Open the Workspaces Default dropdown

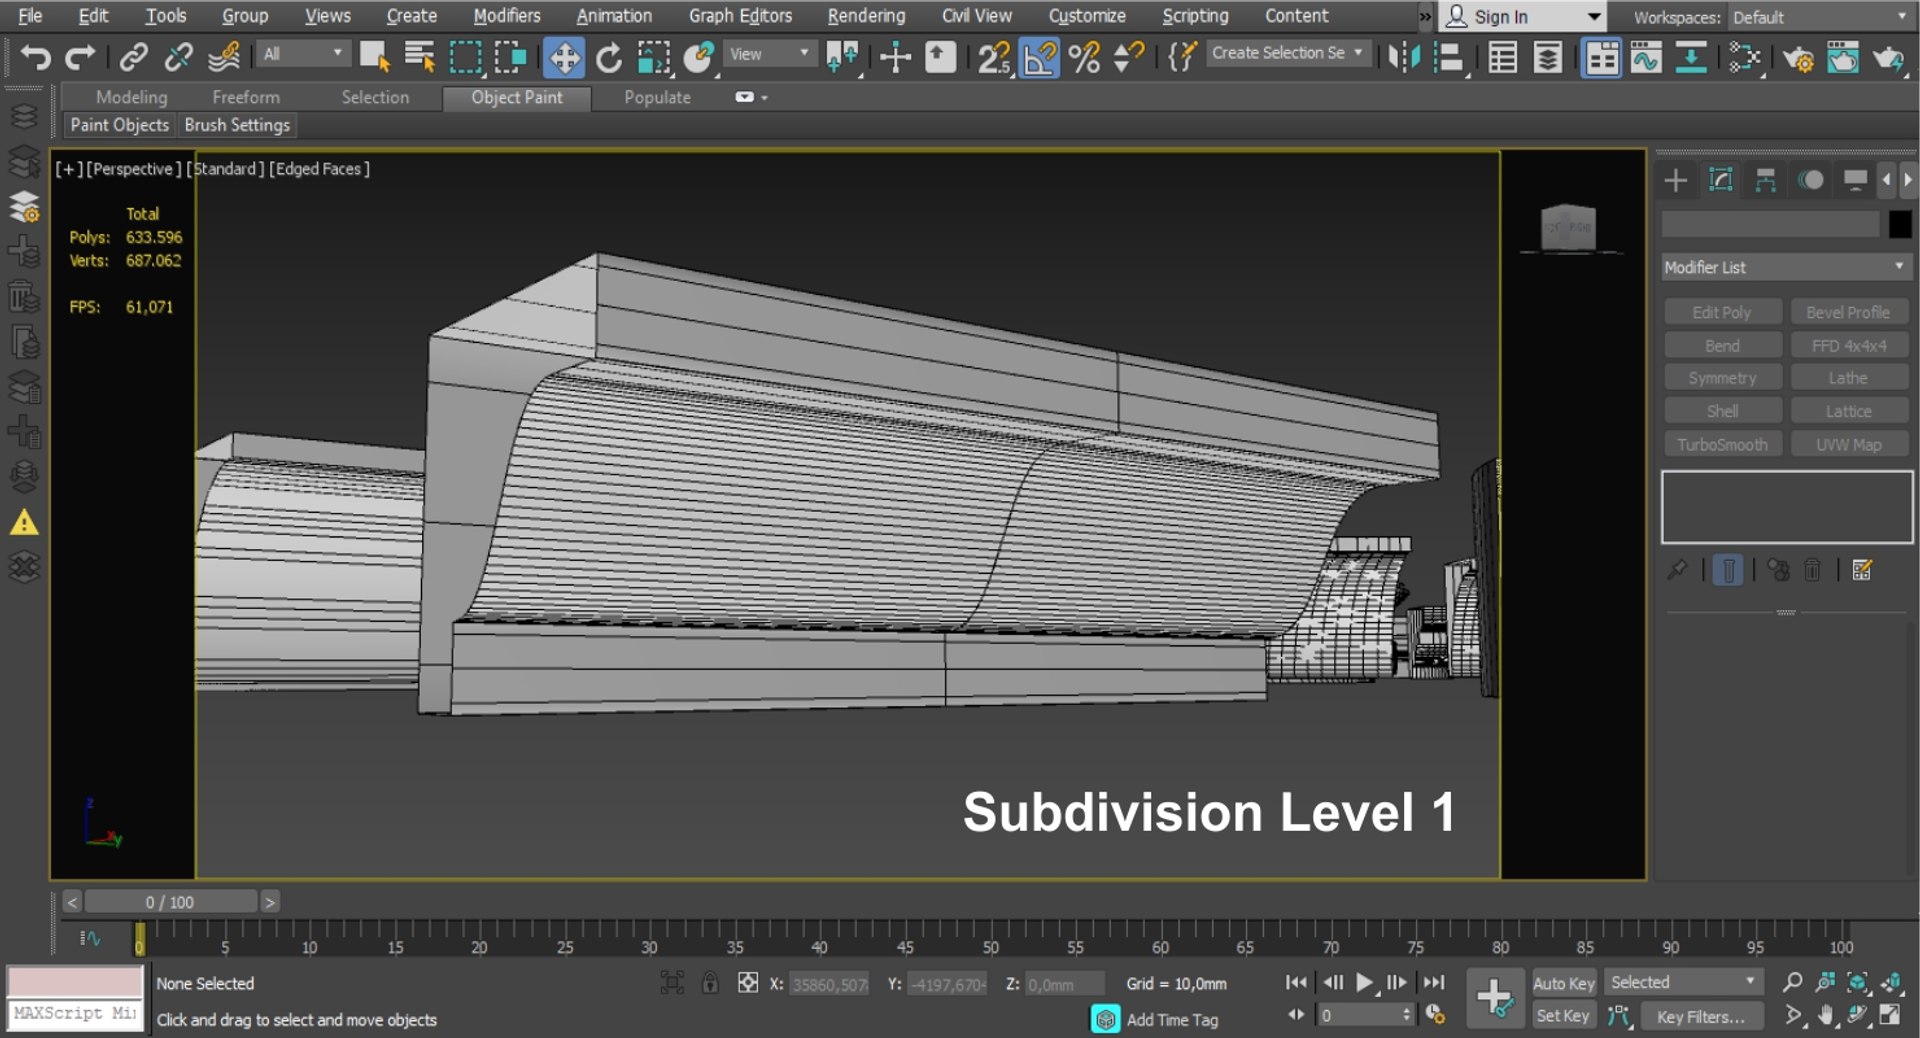pos(1819,17)
